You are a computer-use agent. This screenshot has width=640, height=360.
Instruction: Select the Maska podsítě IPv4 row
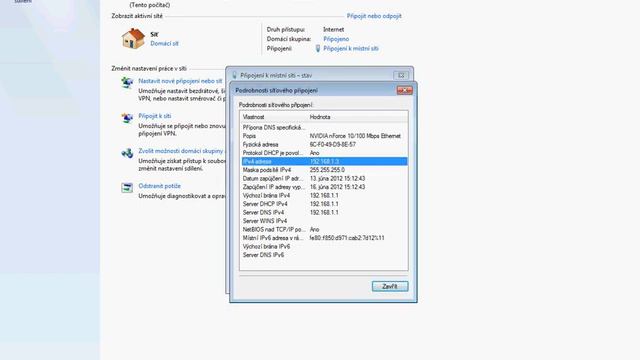(x=324, y=170)
